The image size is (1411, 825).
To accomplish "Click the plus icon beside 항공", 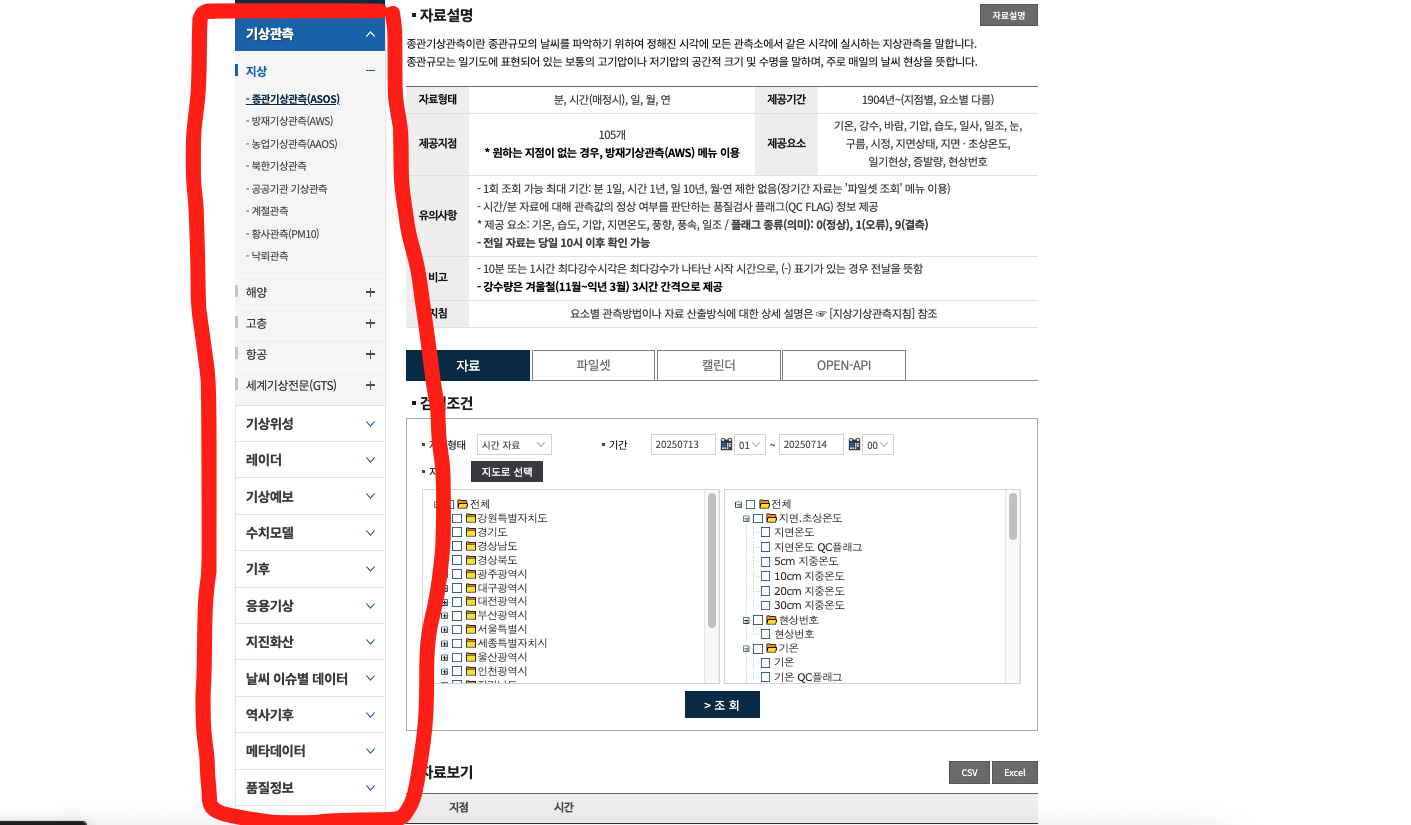I will tap(370, 354).
